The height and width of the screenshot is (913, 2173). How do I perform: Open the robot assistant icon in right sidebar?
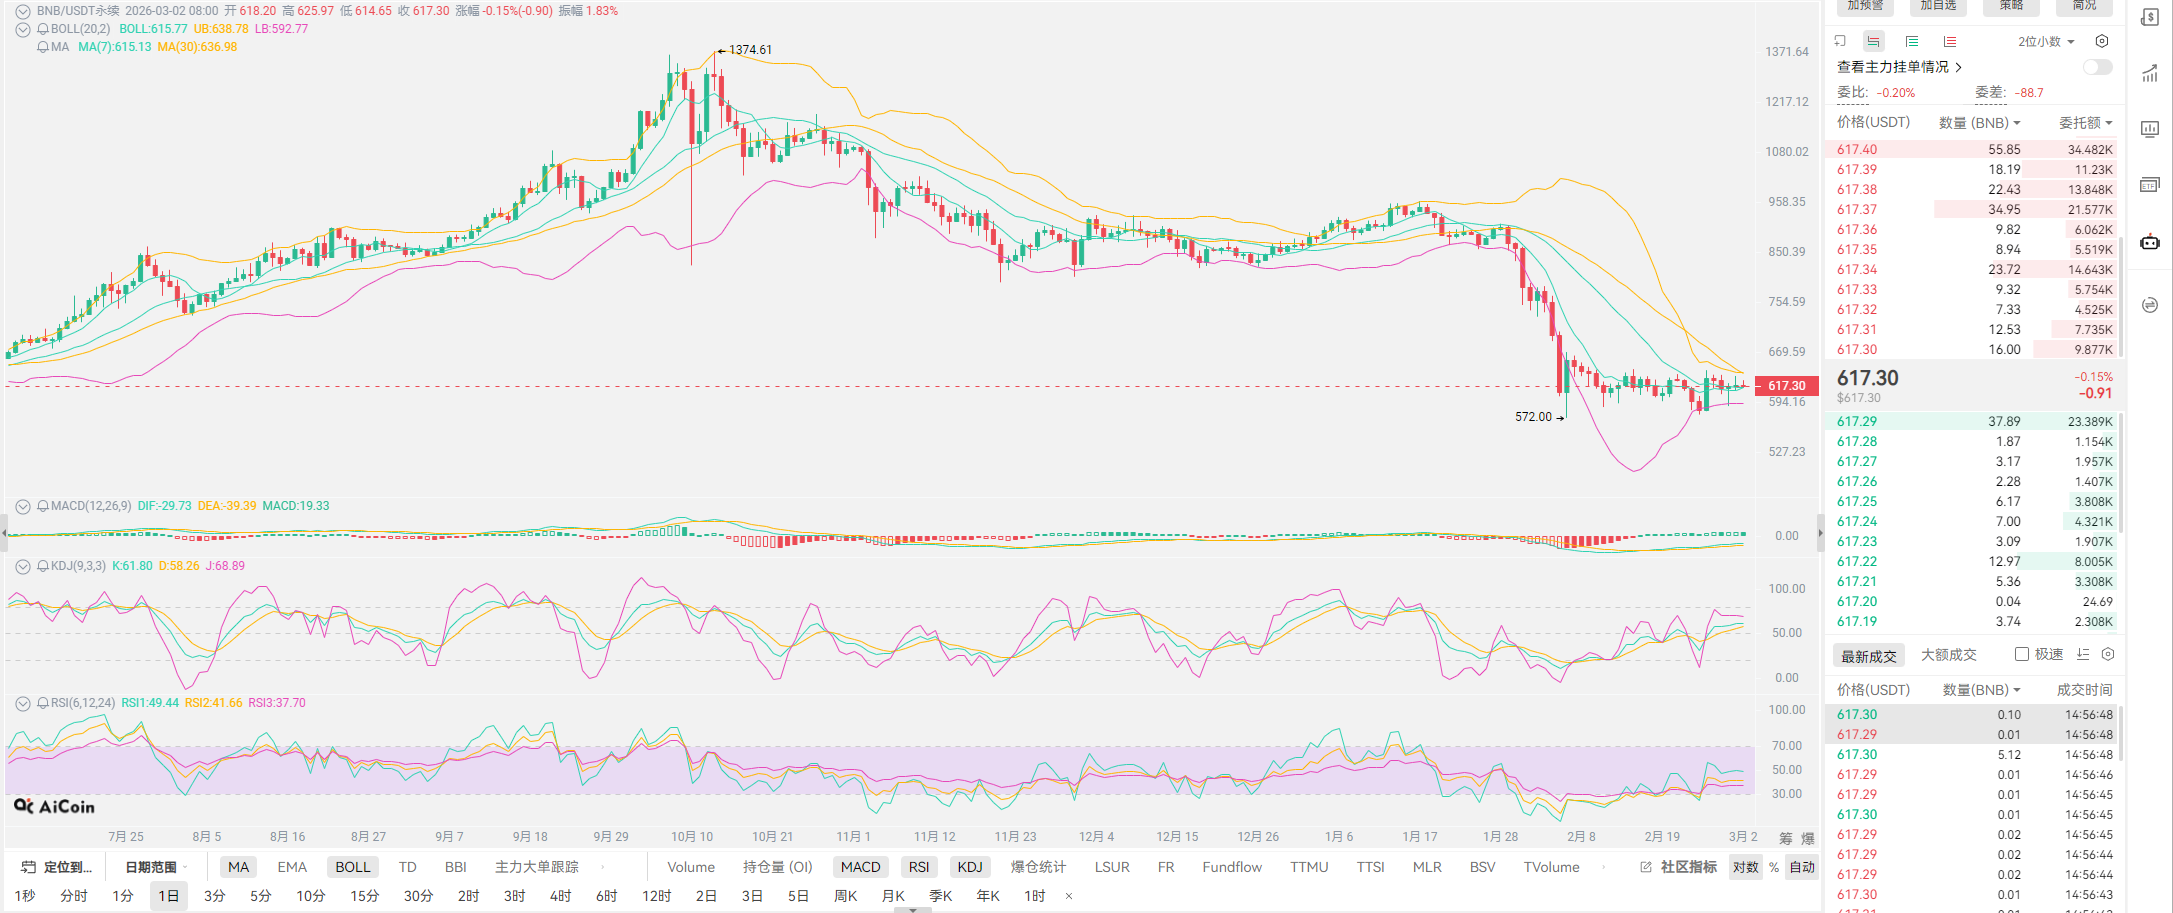(x=2149, y=242)
